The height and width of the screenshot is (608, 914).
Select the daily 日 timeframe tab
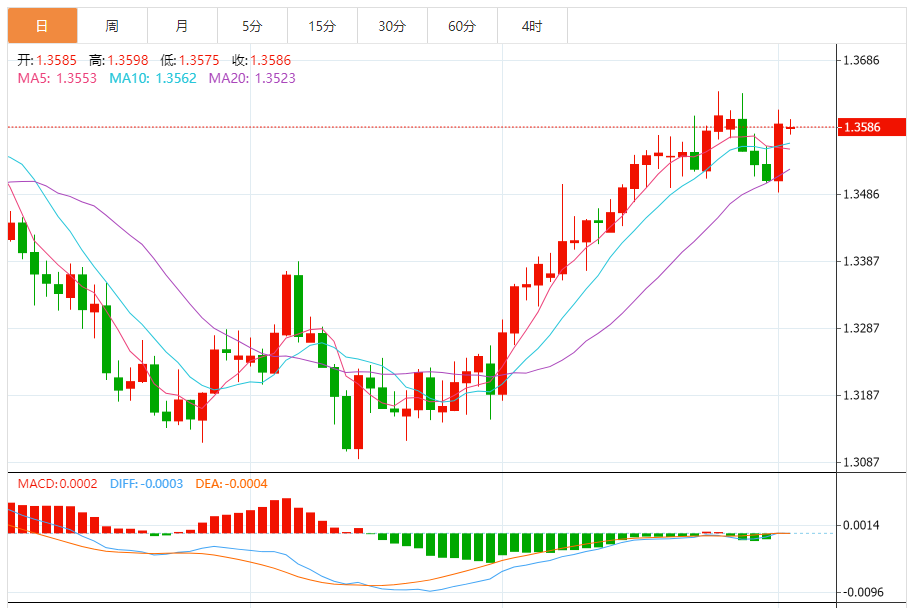43,26
